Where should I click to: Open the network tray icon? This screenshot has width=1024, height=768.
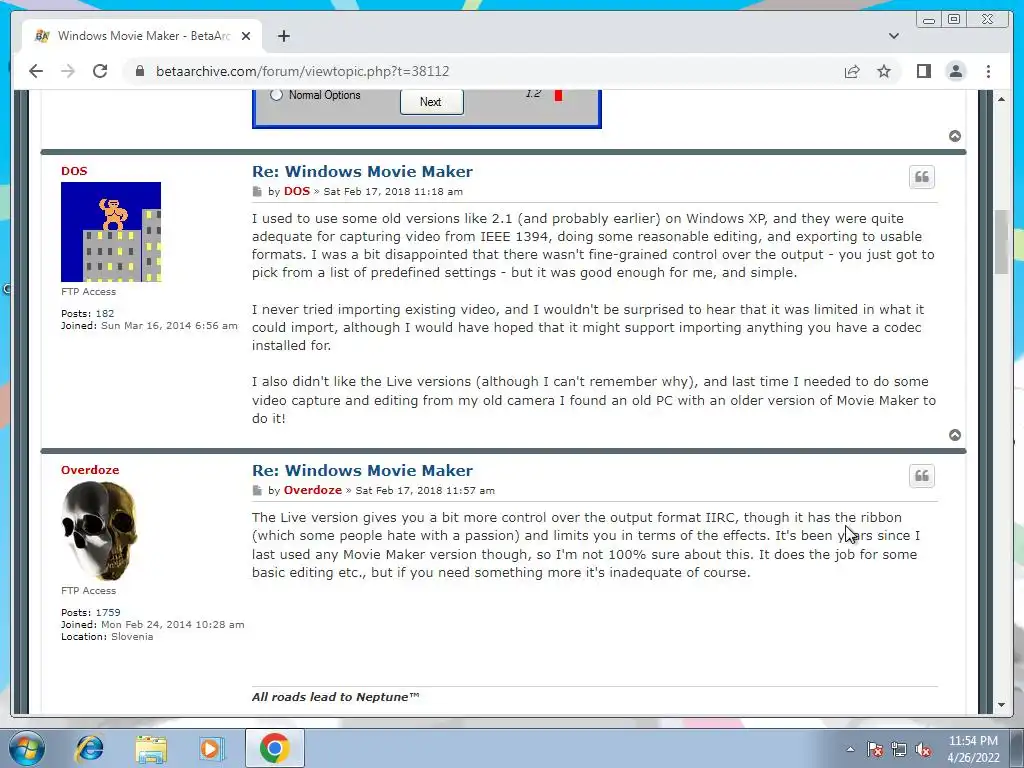[x=899, y=749]
